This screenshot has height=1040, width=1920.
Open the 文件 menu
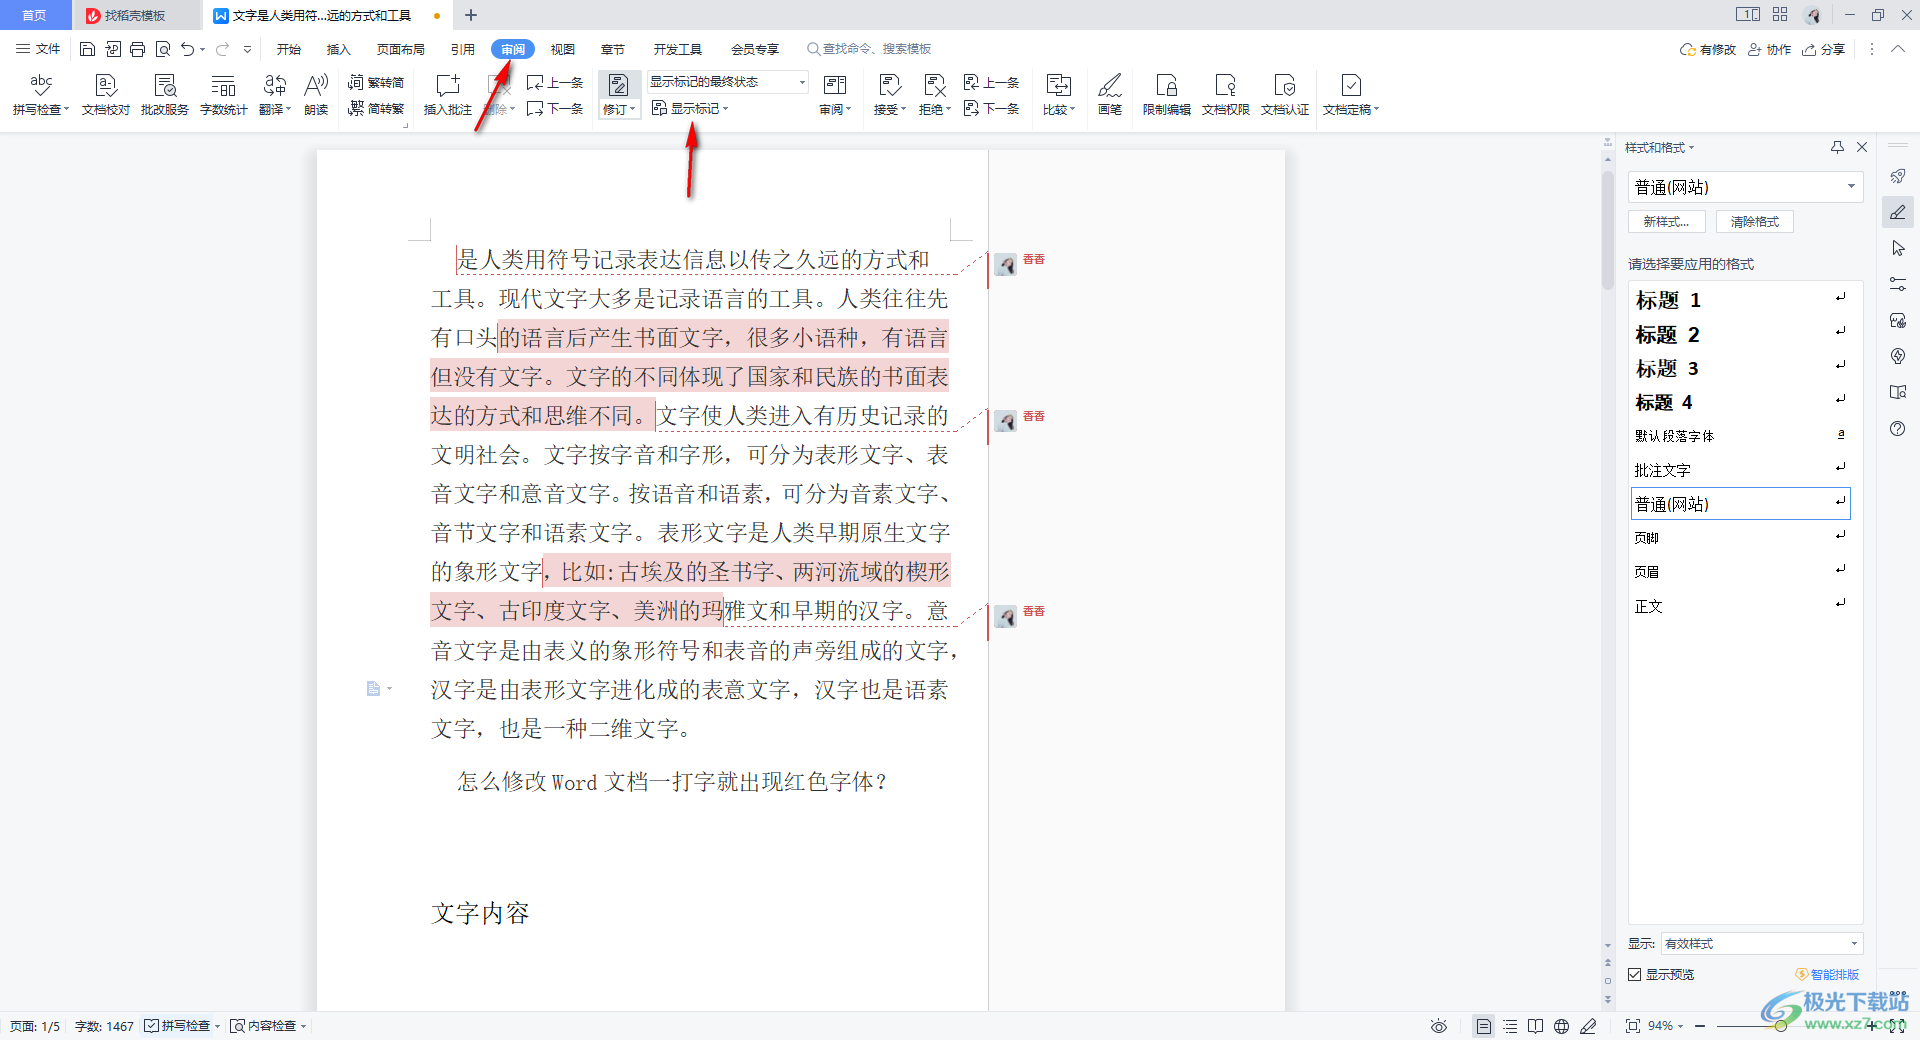tap(38, 49)
